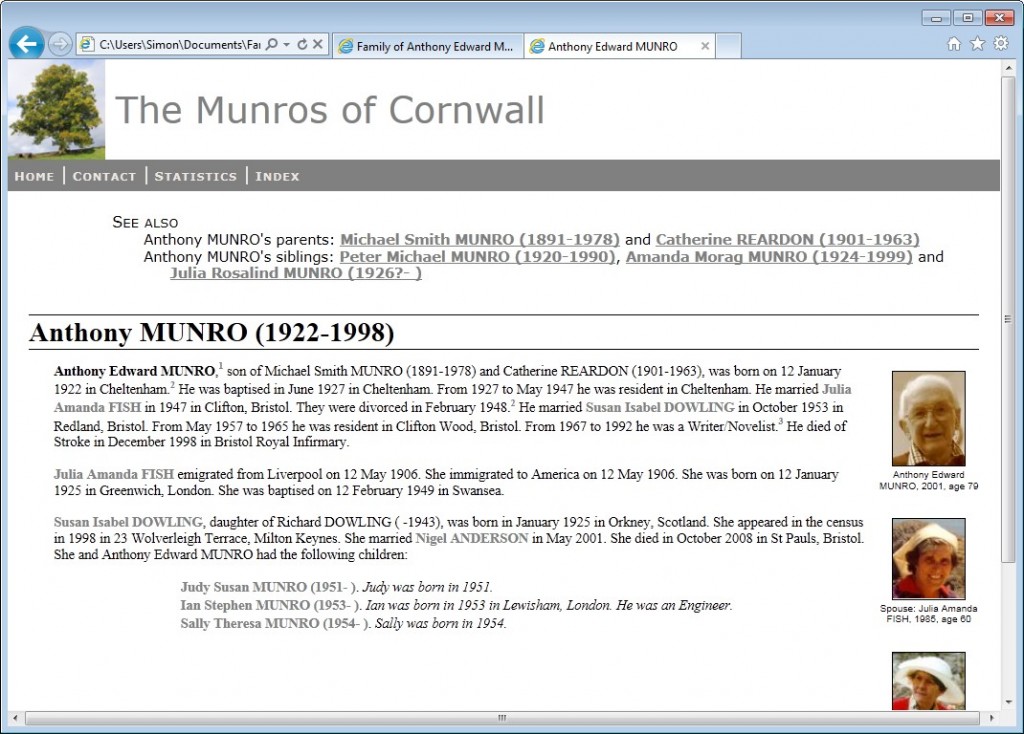Click the page icon in the address bar
The height and width of the screenshot is (734, 1024).
86,44
